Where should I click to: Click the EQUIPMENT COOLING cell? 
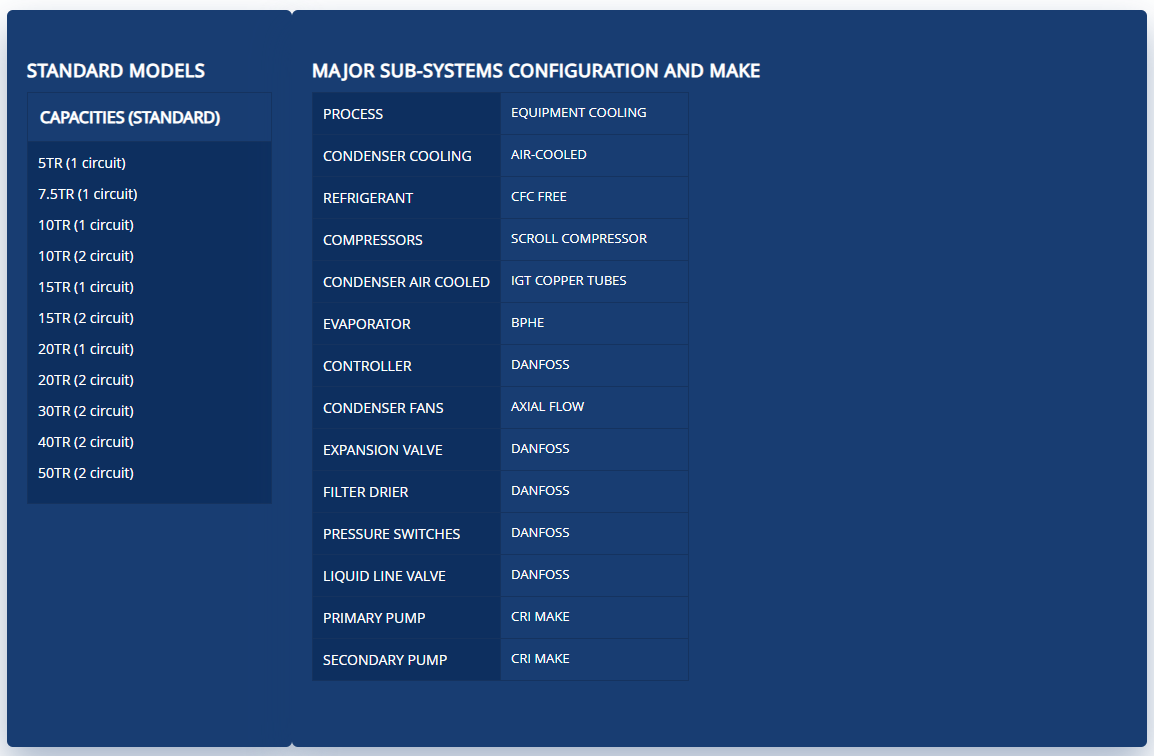(578, 113)
